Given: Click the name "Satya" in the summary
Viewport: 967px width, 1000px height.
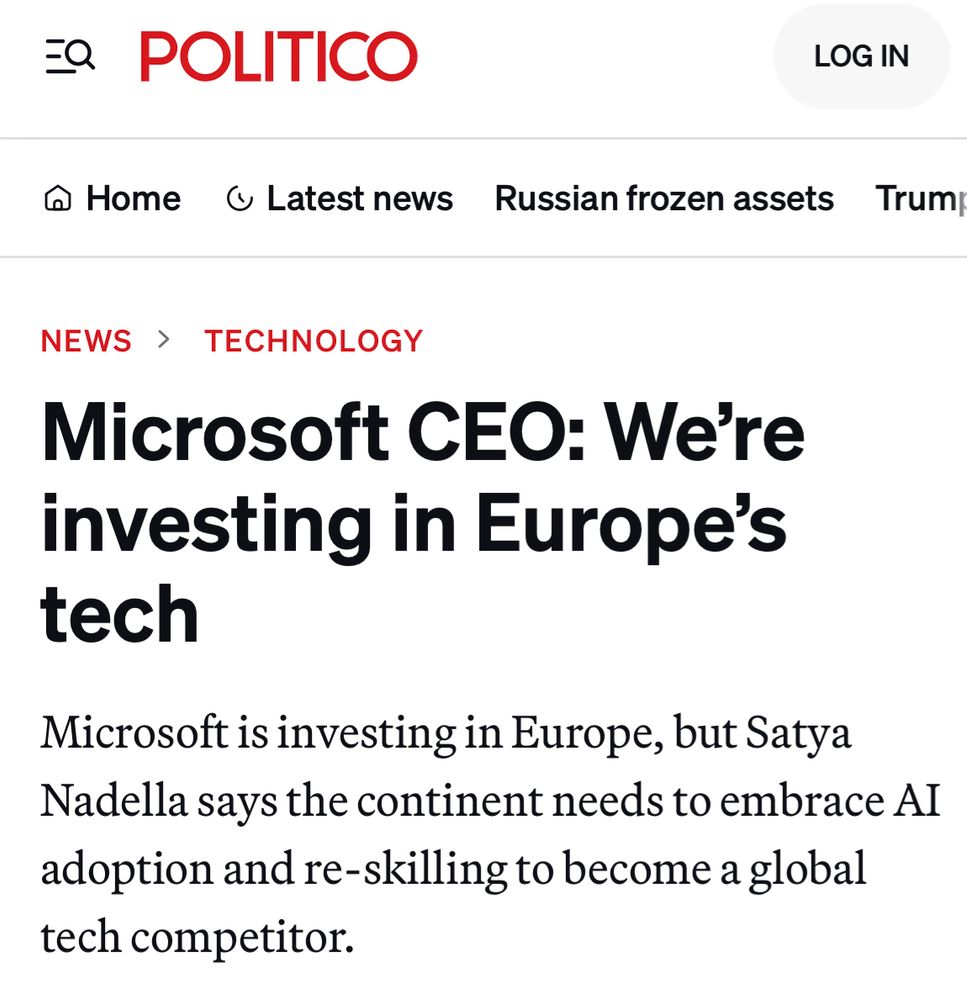Looking at the screenshot, I should coord(798,733).
